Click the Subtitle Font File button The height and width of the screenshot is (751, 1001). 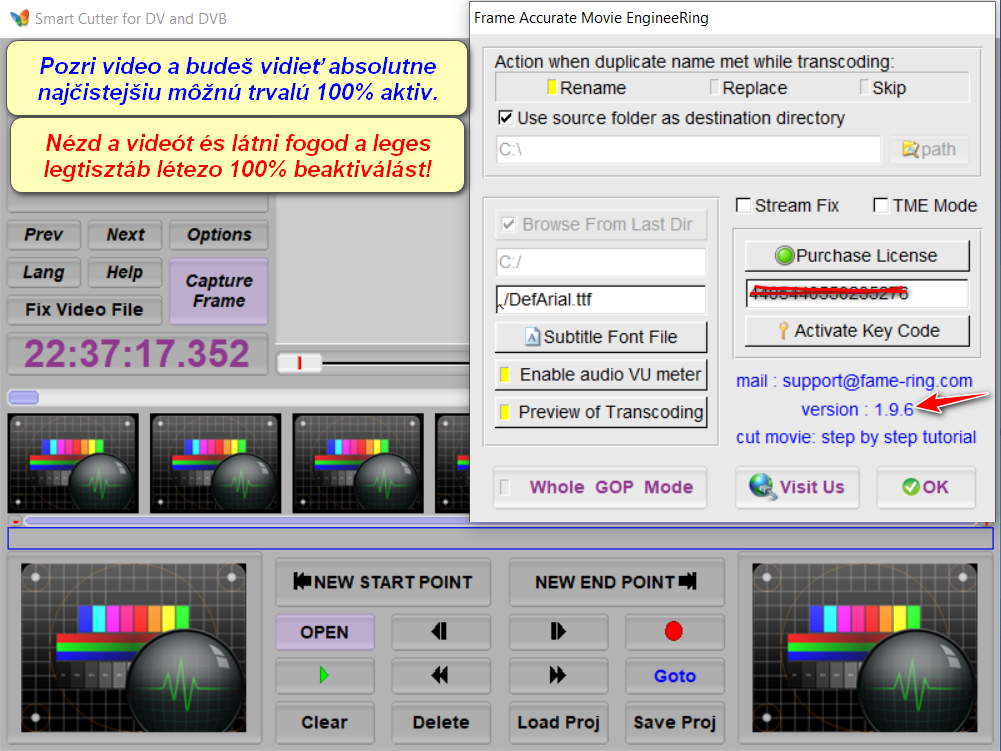[x=601, y=337]
